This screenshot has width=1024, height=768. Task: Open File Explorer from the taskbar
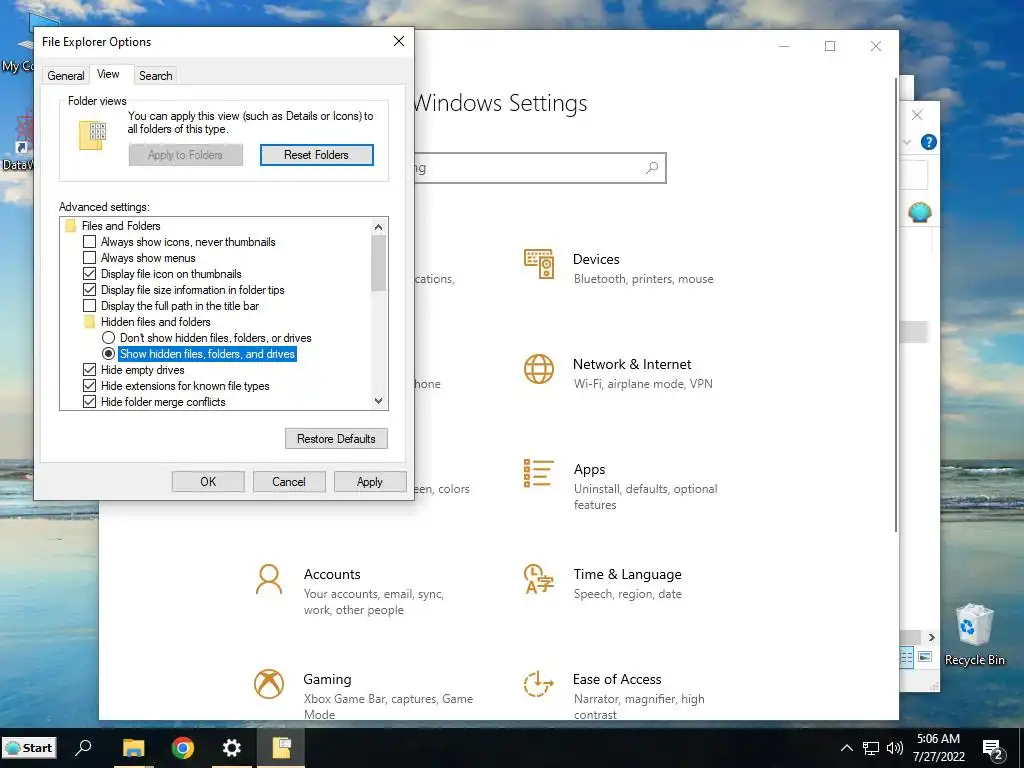point(133,748)
